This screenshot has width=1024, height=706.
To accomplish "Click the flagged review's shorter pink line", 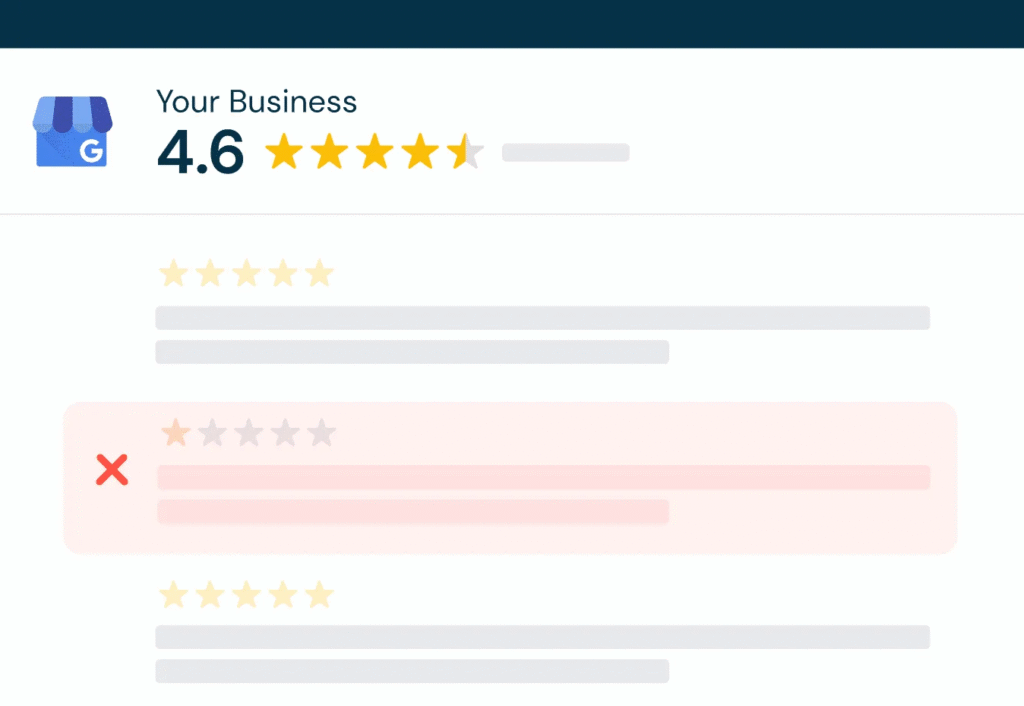I will point(412,511).
